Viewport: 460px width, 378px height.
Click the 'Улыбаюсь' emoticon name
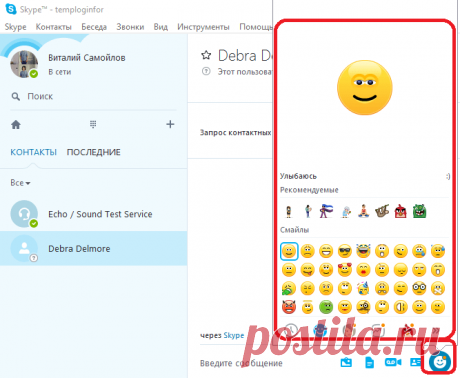click(x=298, y=176)
